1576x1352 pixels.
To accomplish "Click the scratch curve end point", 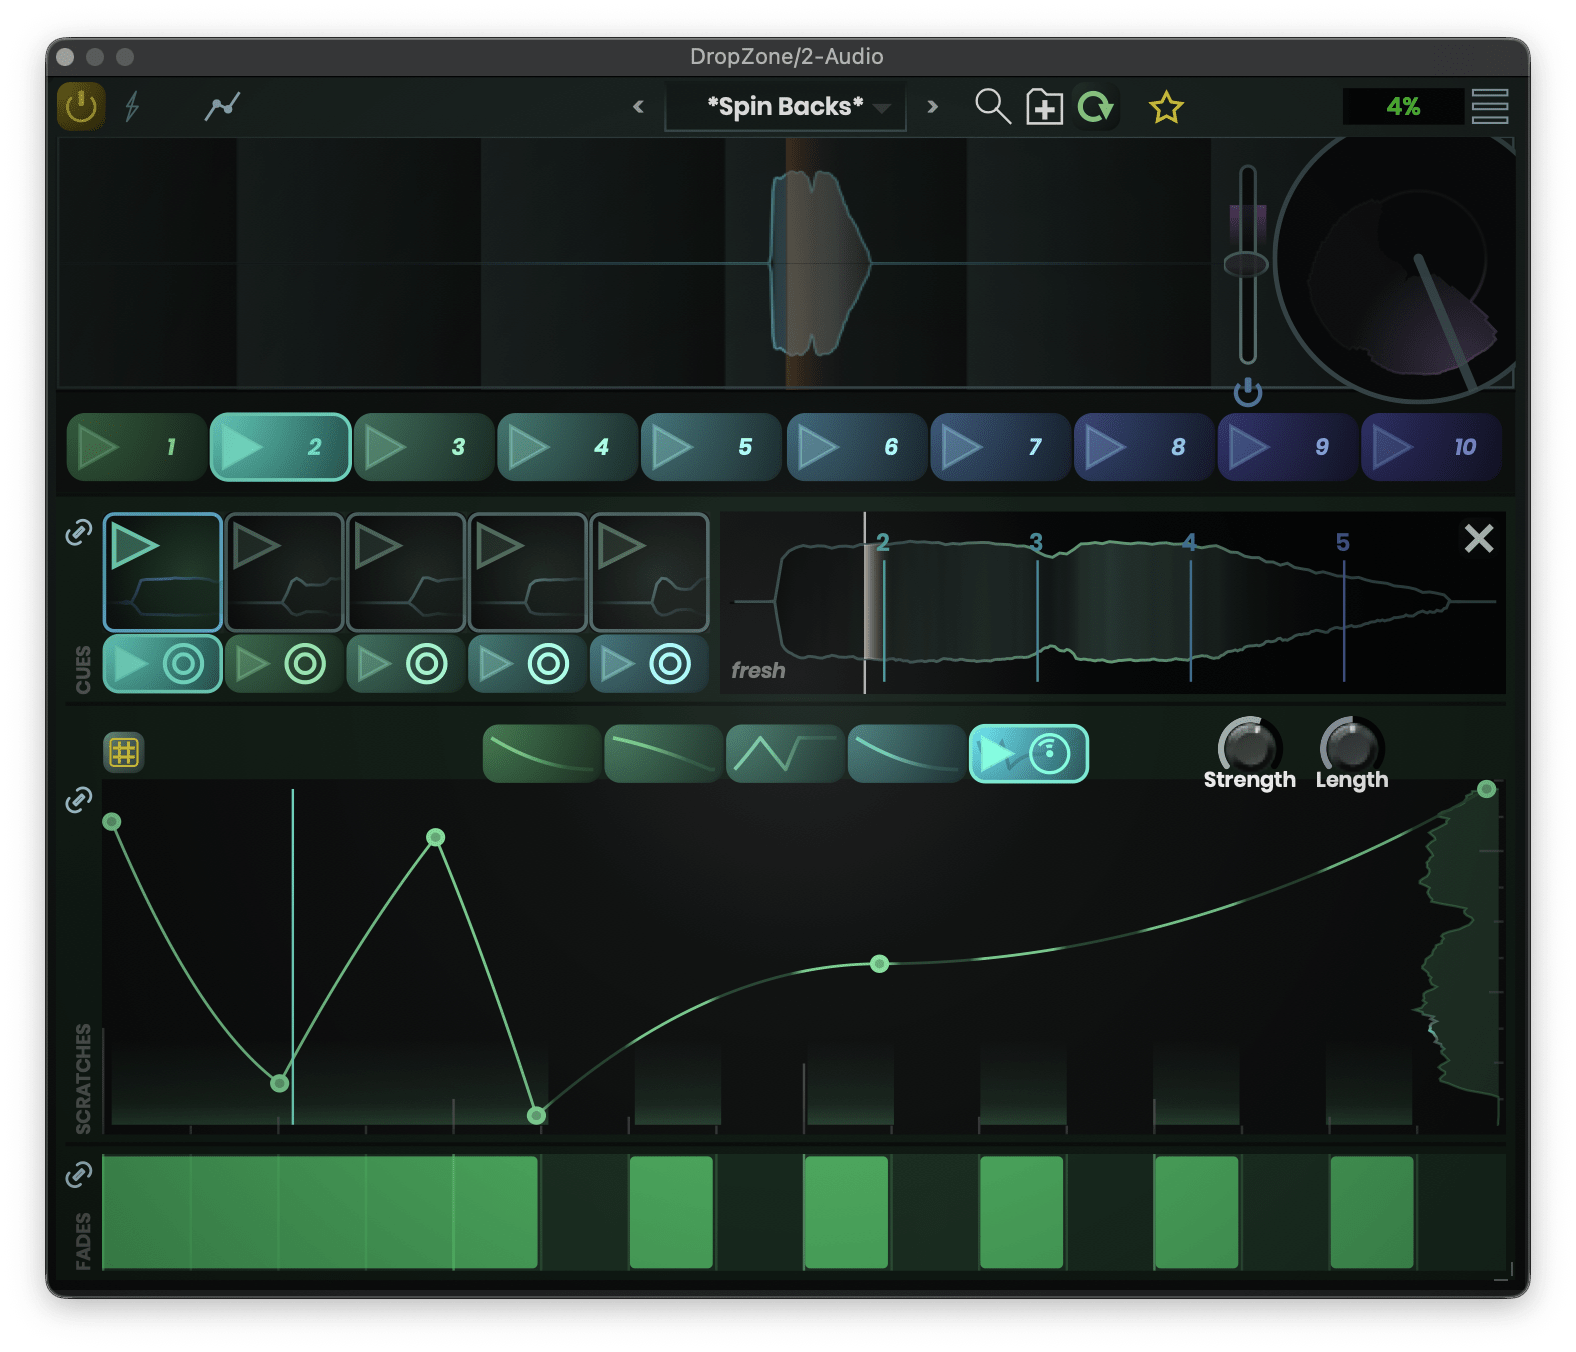I will coord(1487,789).
